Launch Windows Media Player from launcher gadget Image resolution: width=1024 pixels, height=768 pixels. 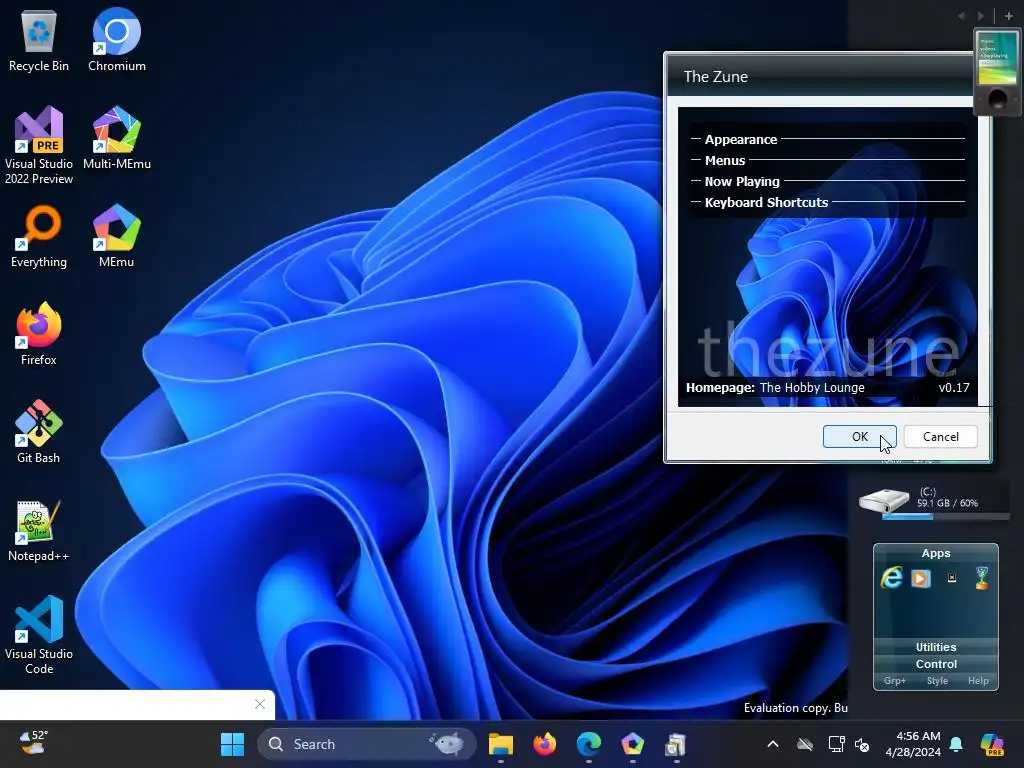point(921,578)
